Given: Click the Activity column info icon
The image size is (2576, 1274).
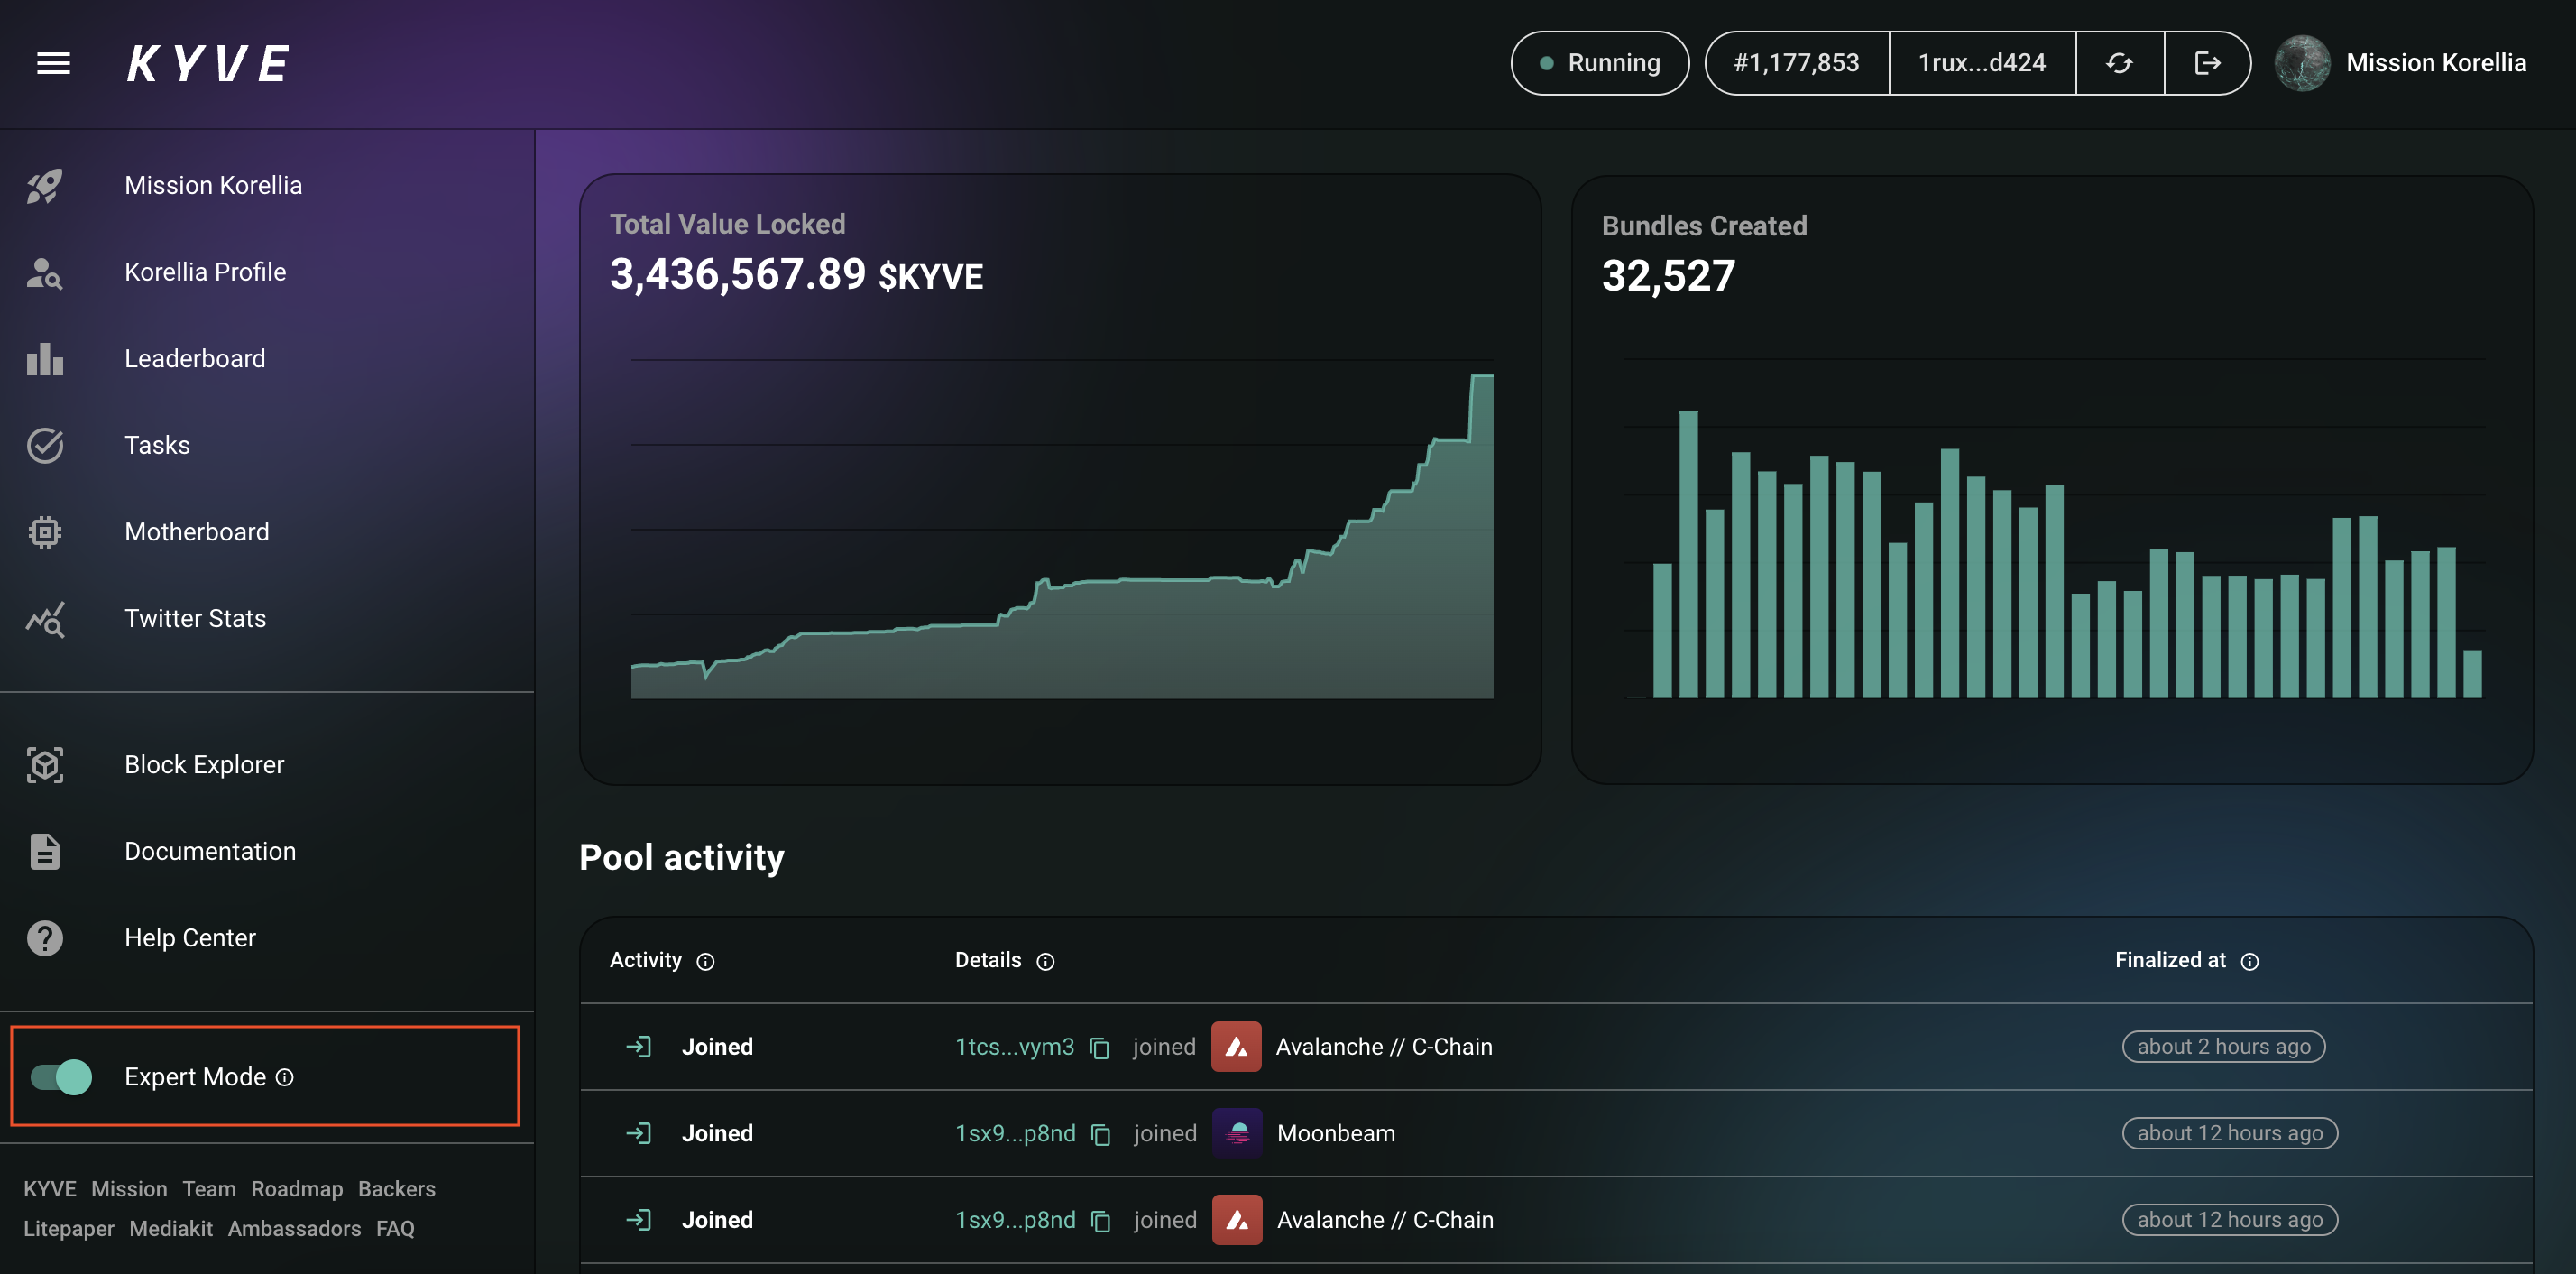Looking at the screenshot, I should [x=705, y=961].
